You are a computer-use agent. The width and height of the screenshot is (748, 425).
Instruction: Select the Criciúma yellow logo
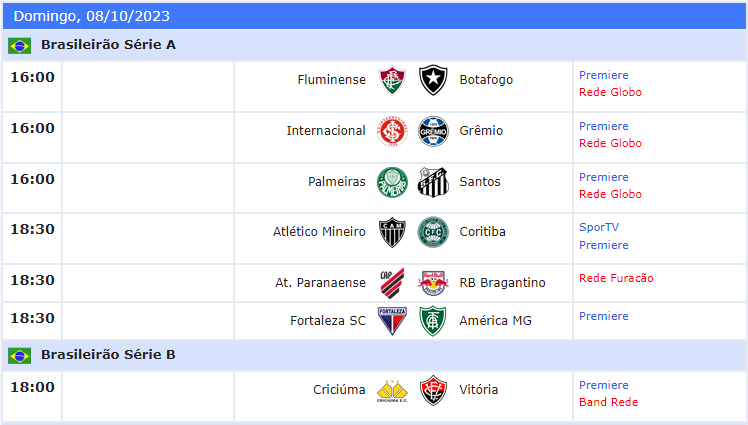(x=392, y=391)
